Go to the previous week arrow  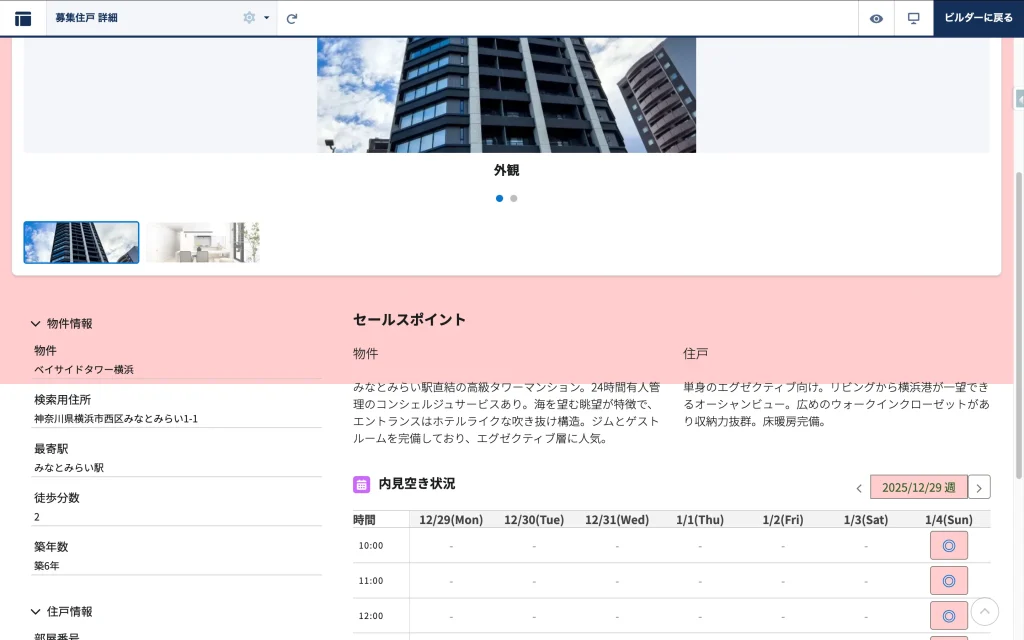[858, 488]
